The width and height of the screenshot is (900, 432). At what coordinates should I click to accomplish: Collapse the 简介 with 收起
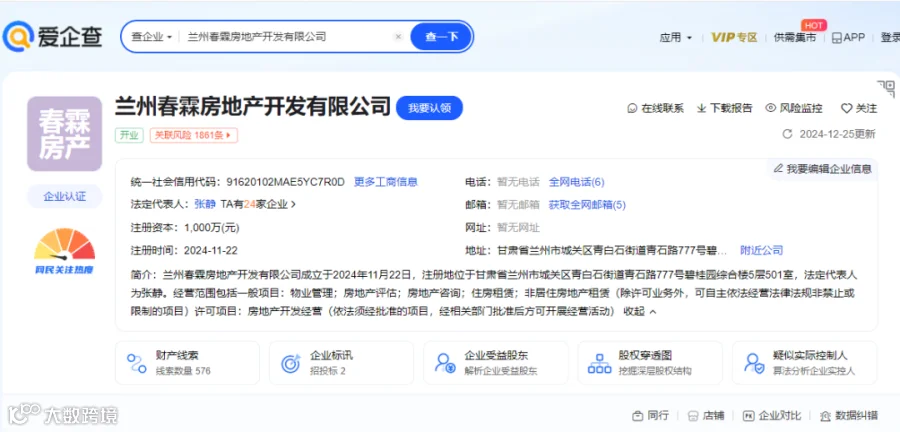point(639,312)
